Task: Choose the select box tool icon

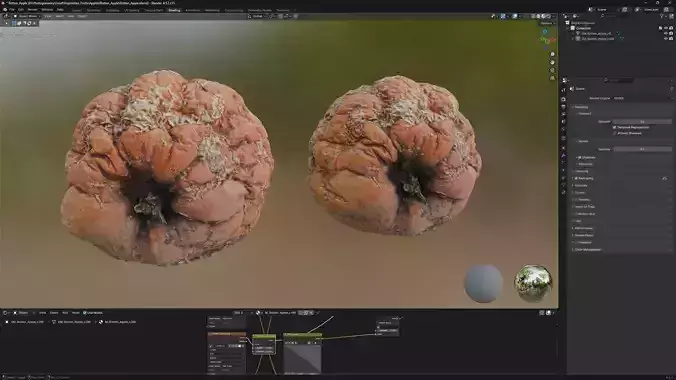Action: pyautogui.click(x=14, y=23)
